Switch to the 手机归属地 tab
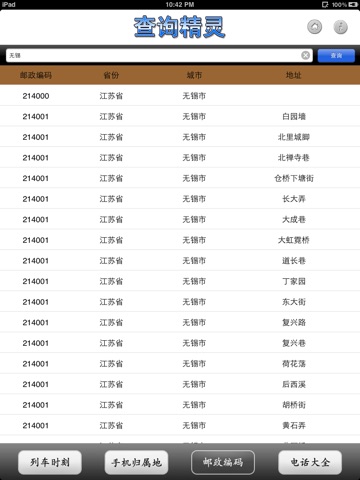 coord(136,462)
